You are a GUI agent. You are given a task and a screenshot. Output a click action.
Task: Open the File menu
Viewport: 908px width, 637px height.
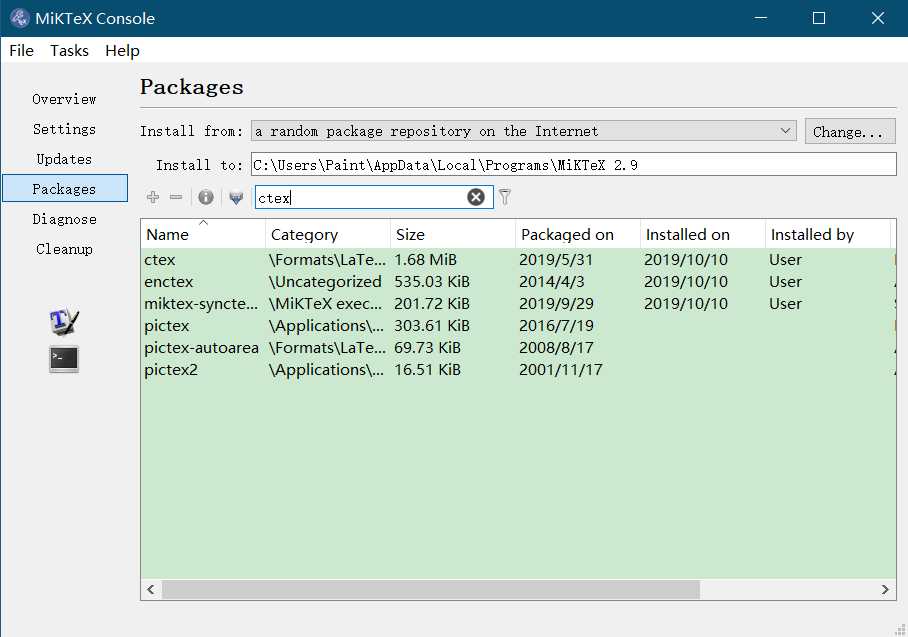21,51
